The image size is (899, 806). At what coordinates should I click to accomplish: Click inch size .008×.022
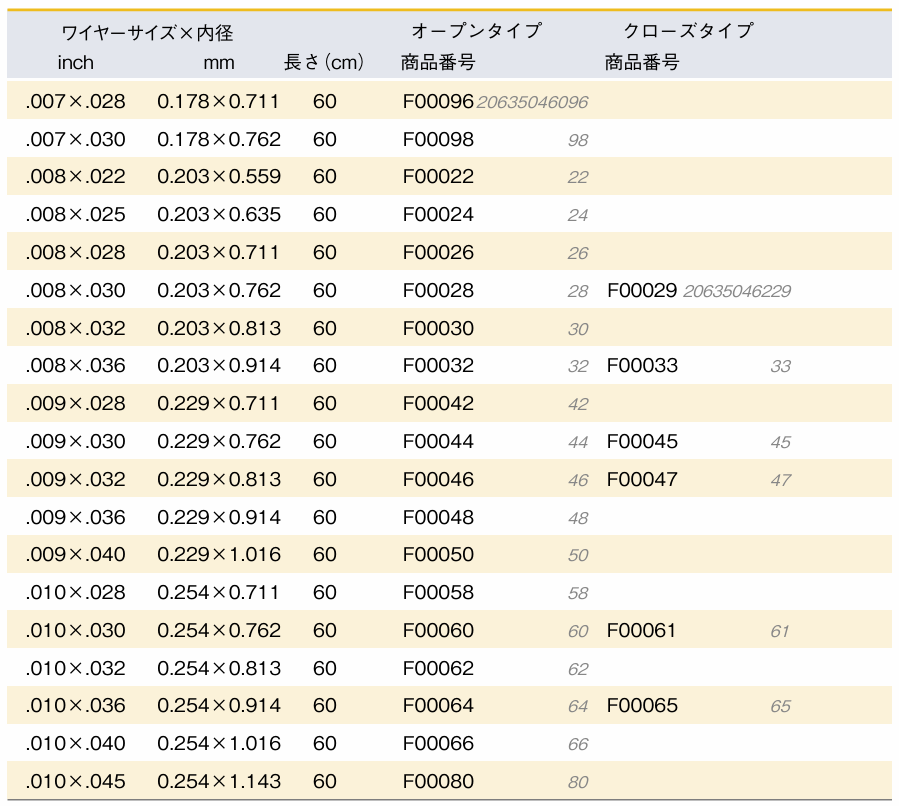75,177
